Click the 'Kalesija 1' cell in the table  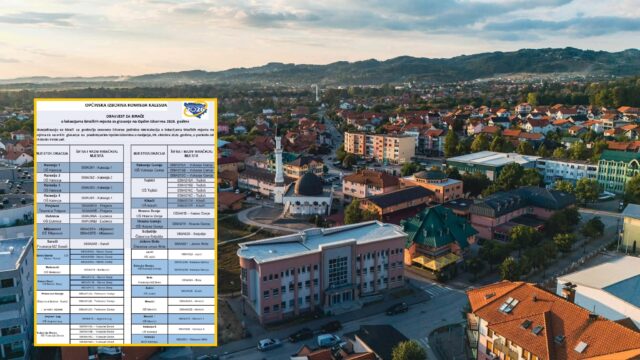click(x=53, y=167)
